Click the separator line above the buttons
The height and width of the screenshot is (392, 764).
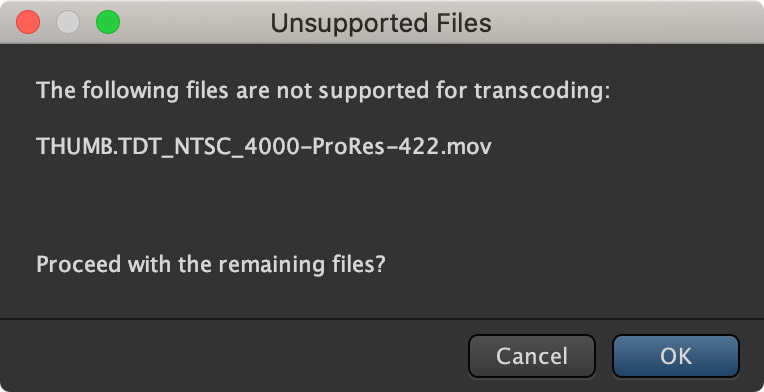pos(382,319)
